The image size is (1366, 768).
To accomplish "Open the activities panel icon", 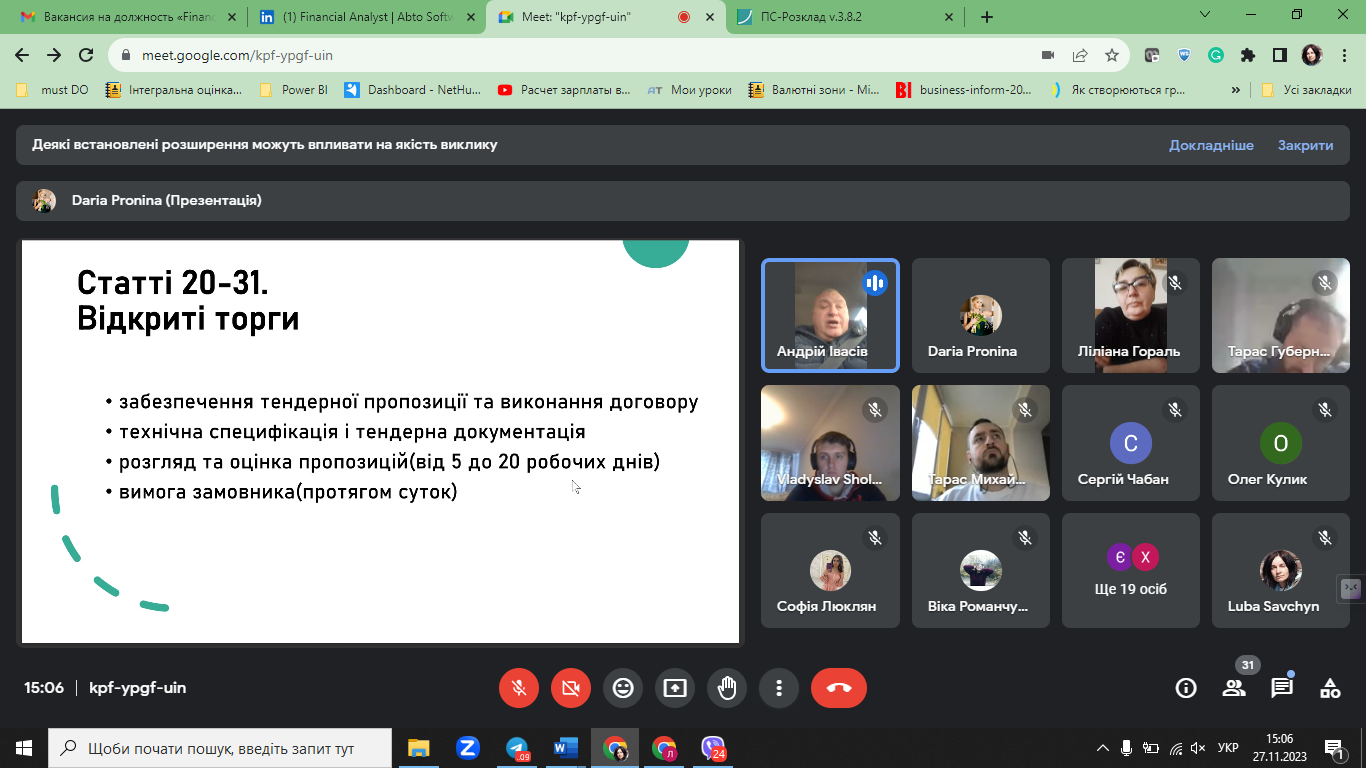I will [1330, 688].
